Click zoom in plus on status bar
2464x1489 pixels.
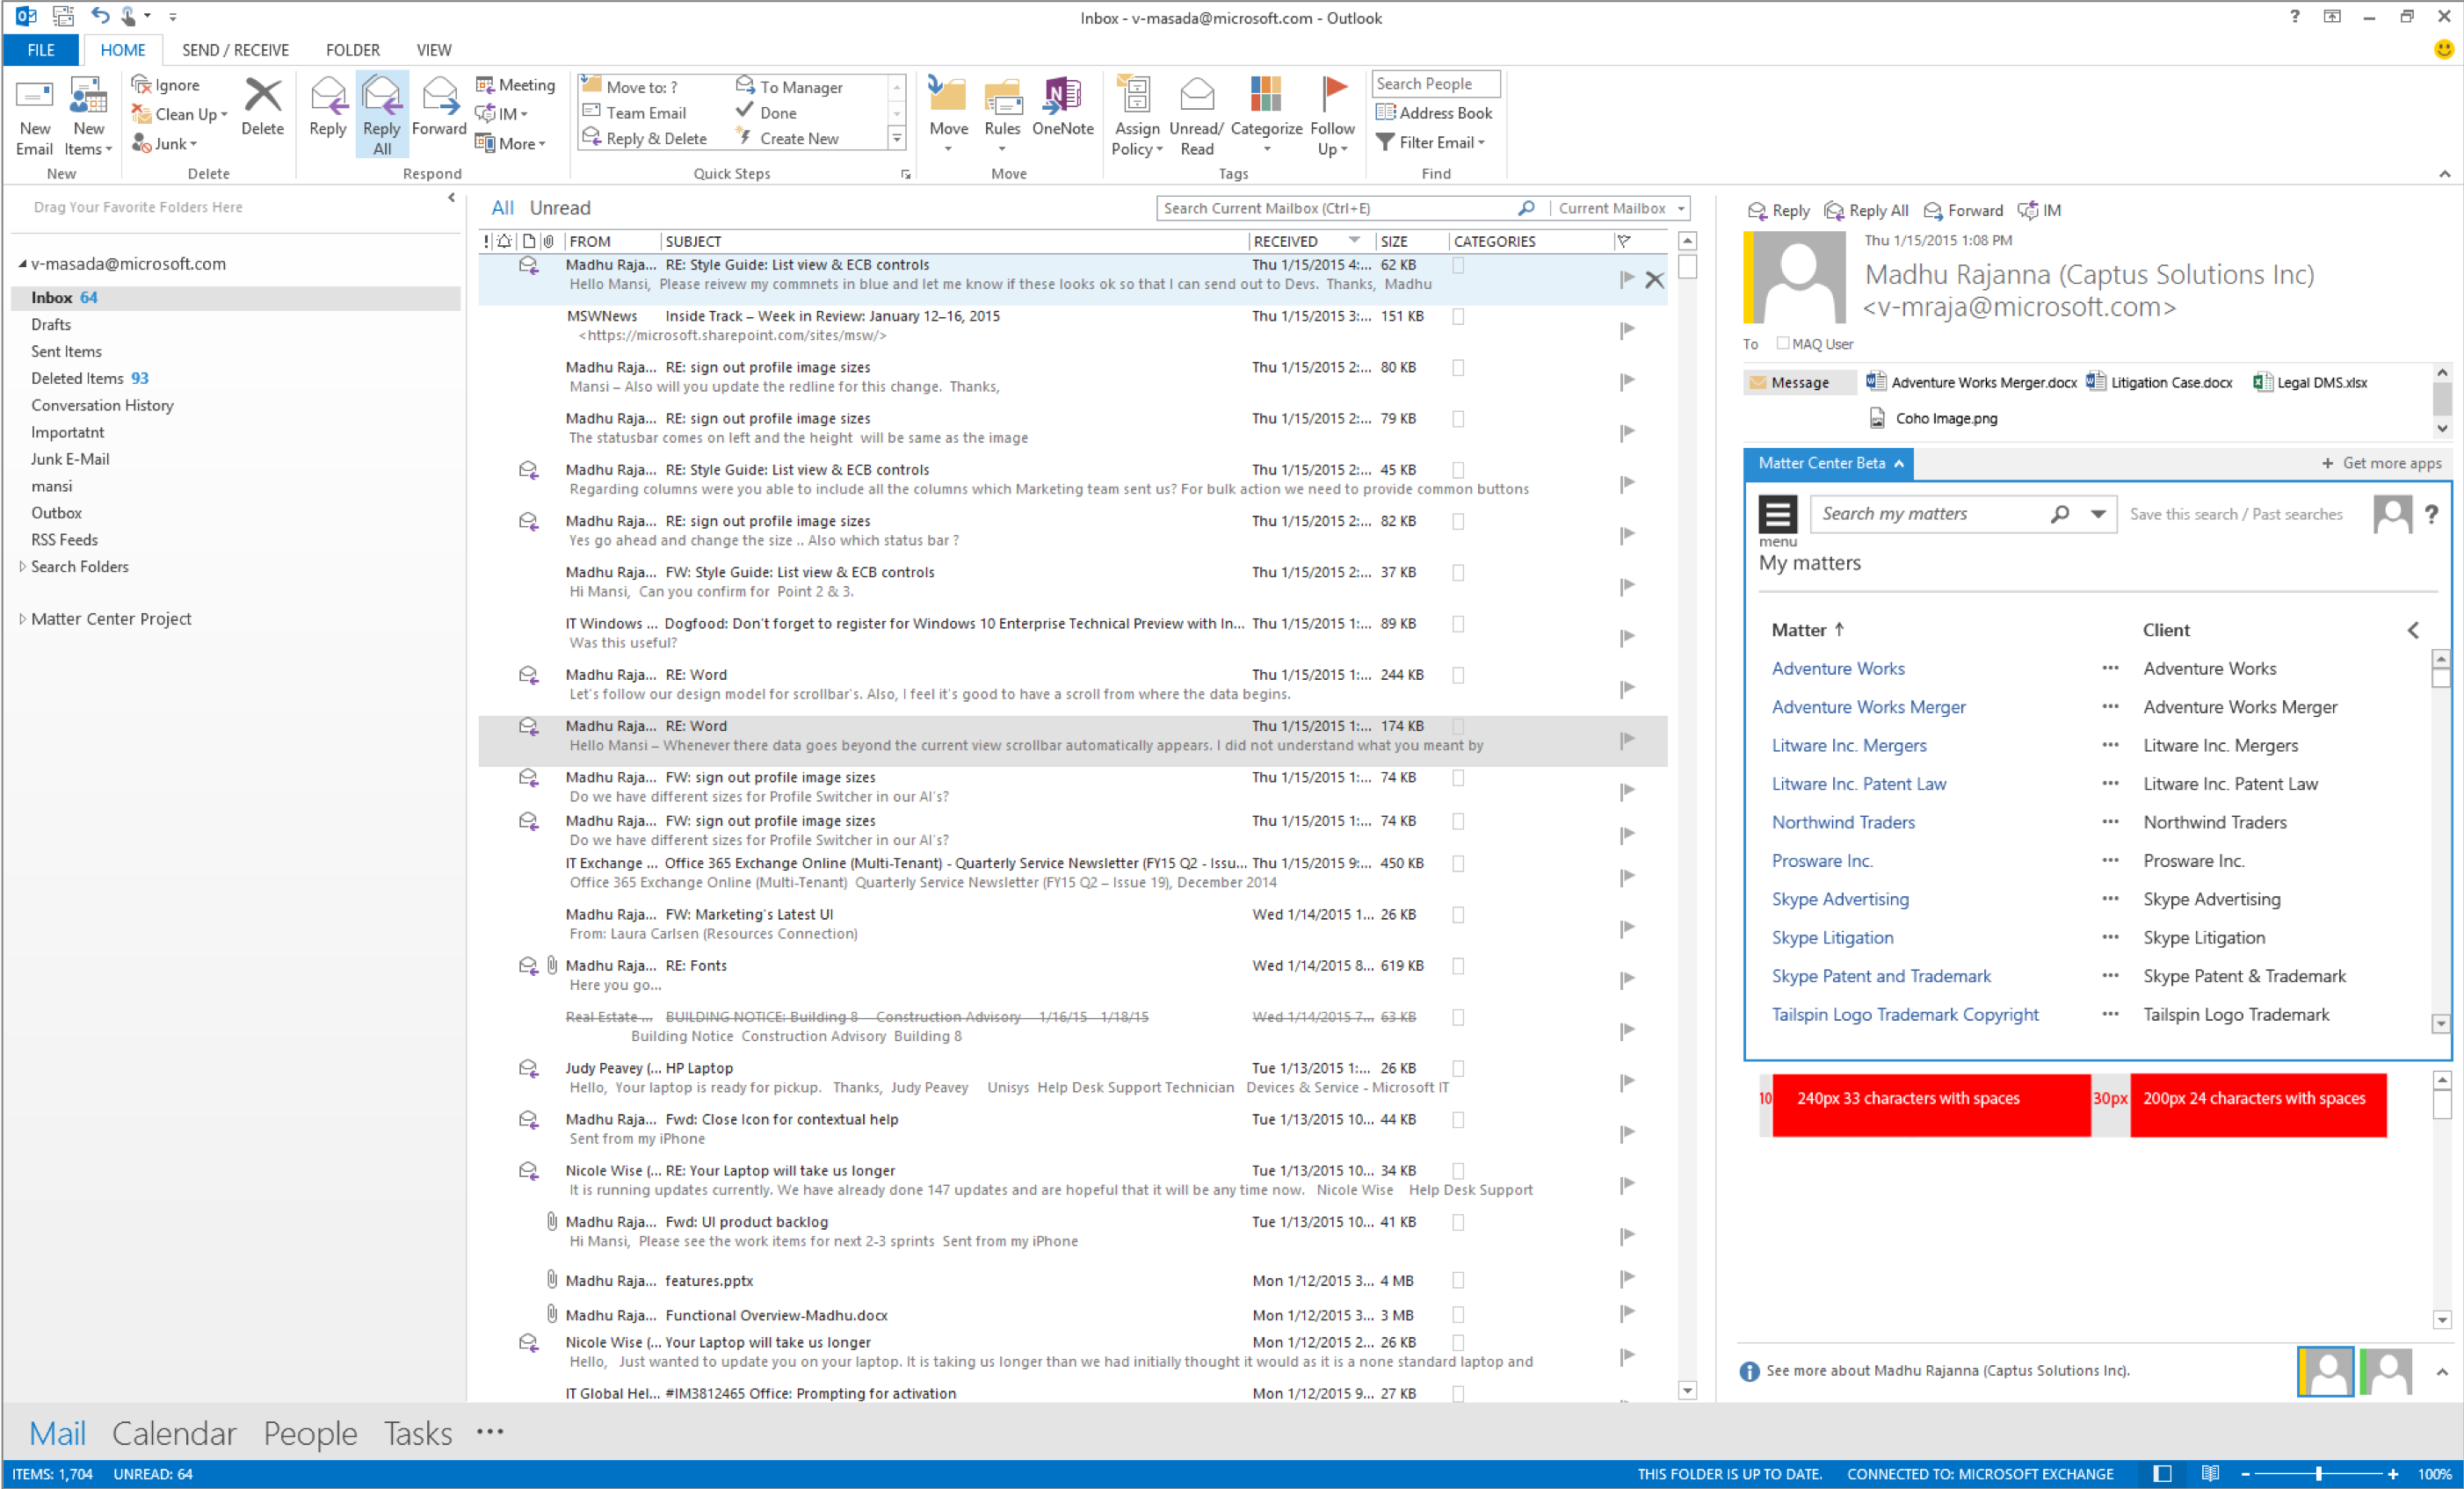tap(2393, 1474)
